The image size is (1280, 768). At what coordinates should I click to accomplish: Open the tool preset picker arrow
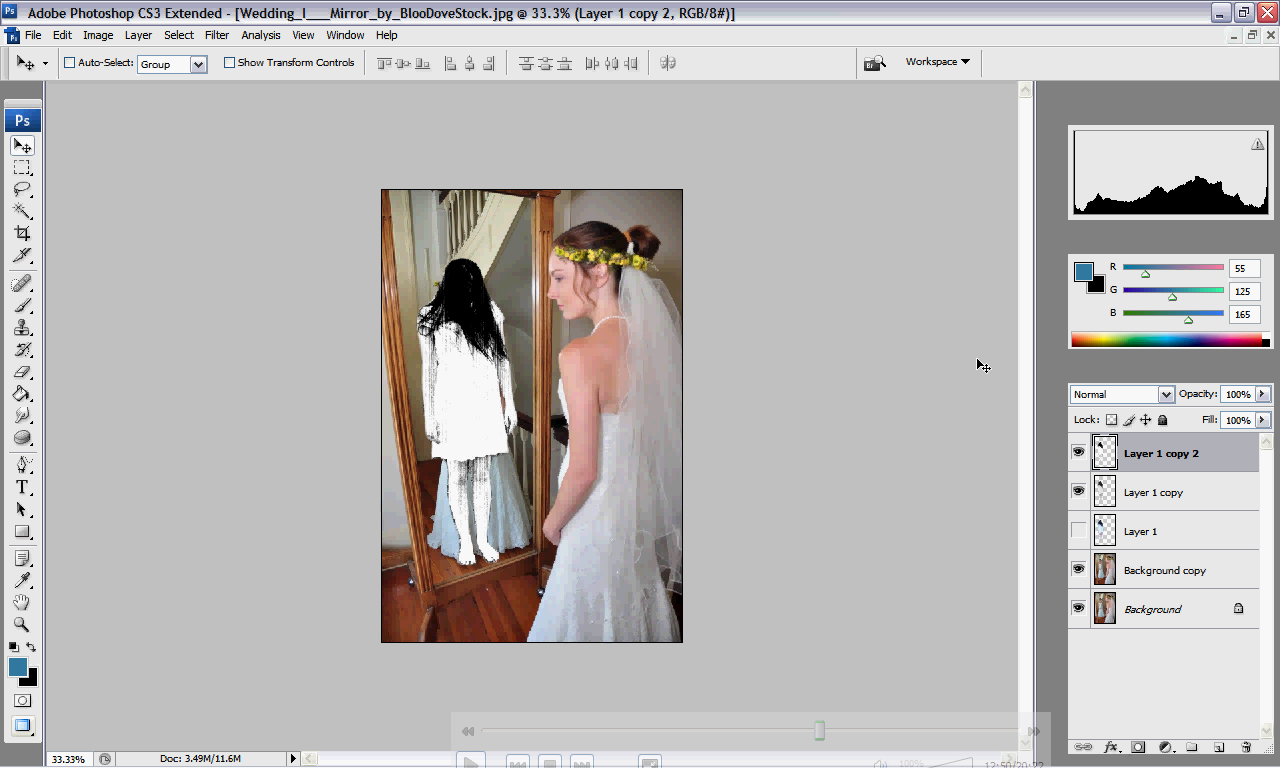[45, 64]
